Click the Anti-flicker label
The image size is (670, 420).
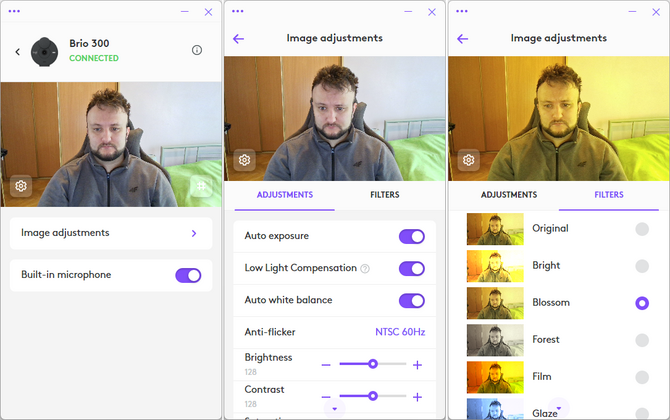pos(270,332)
